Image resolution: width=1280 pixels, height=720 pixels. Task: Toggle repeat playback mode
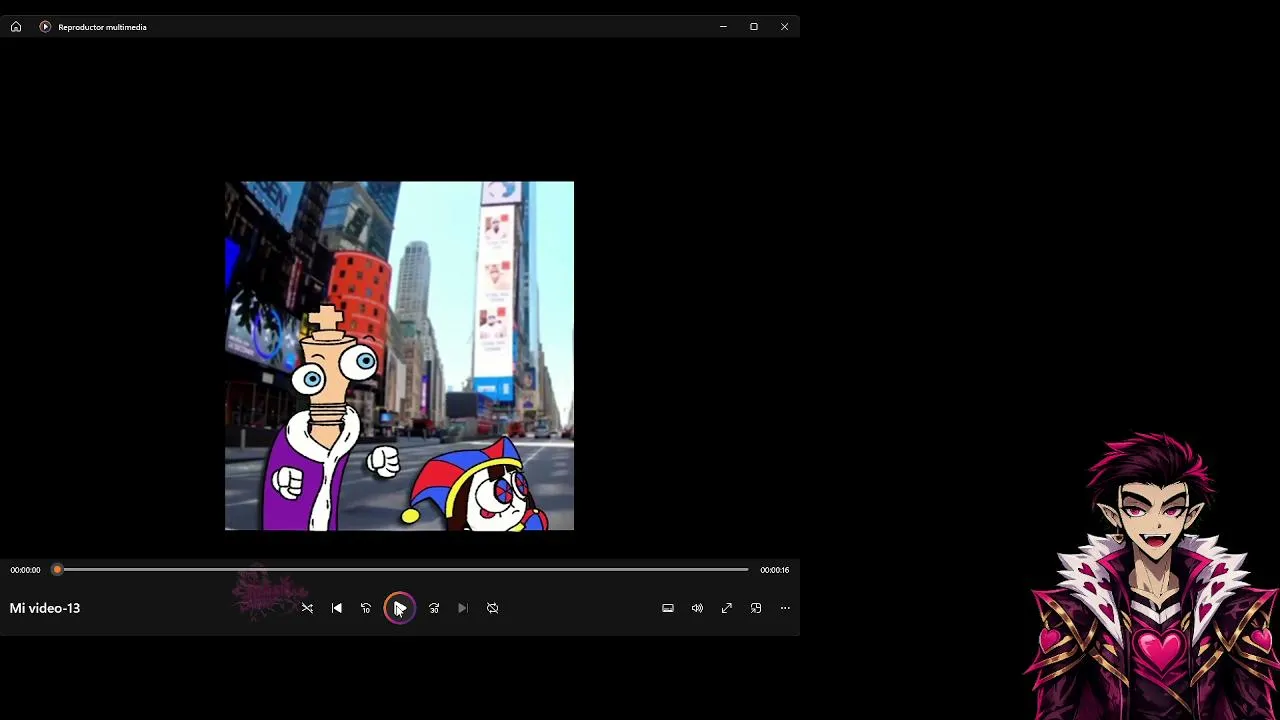(x=493, y=608)
